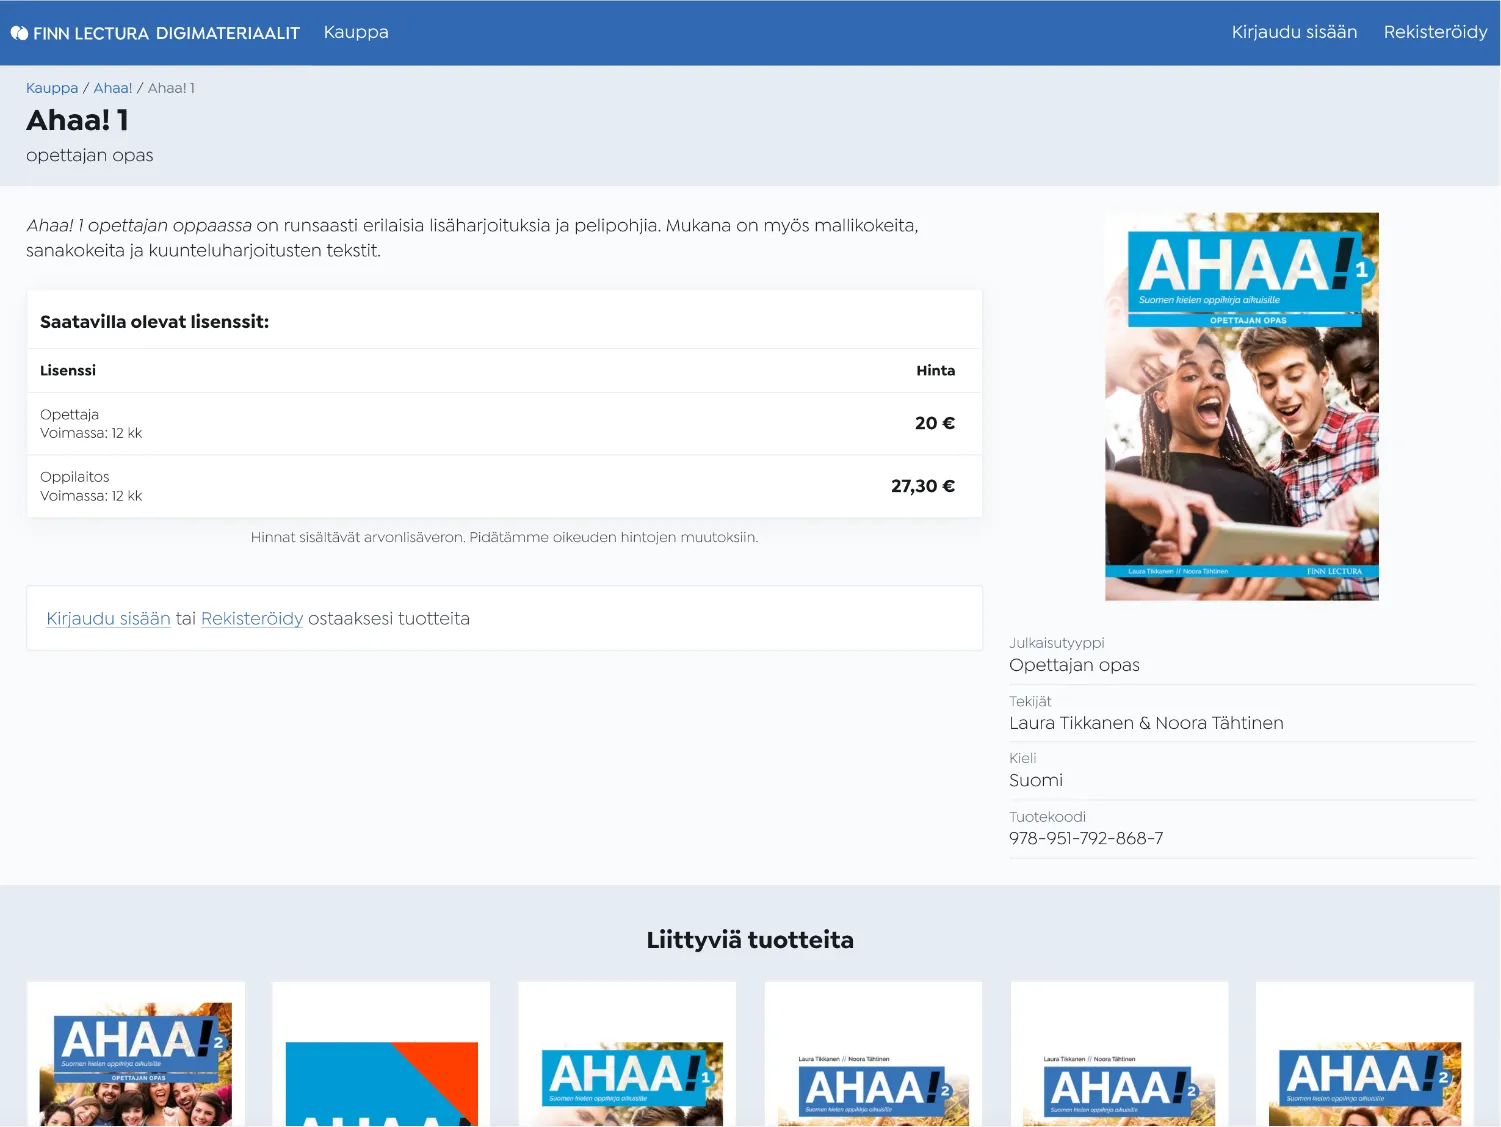Click the 27,30 € price

923,487
